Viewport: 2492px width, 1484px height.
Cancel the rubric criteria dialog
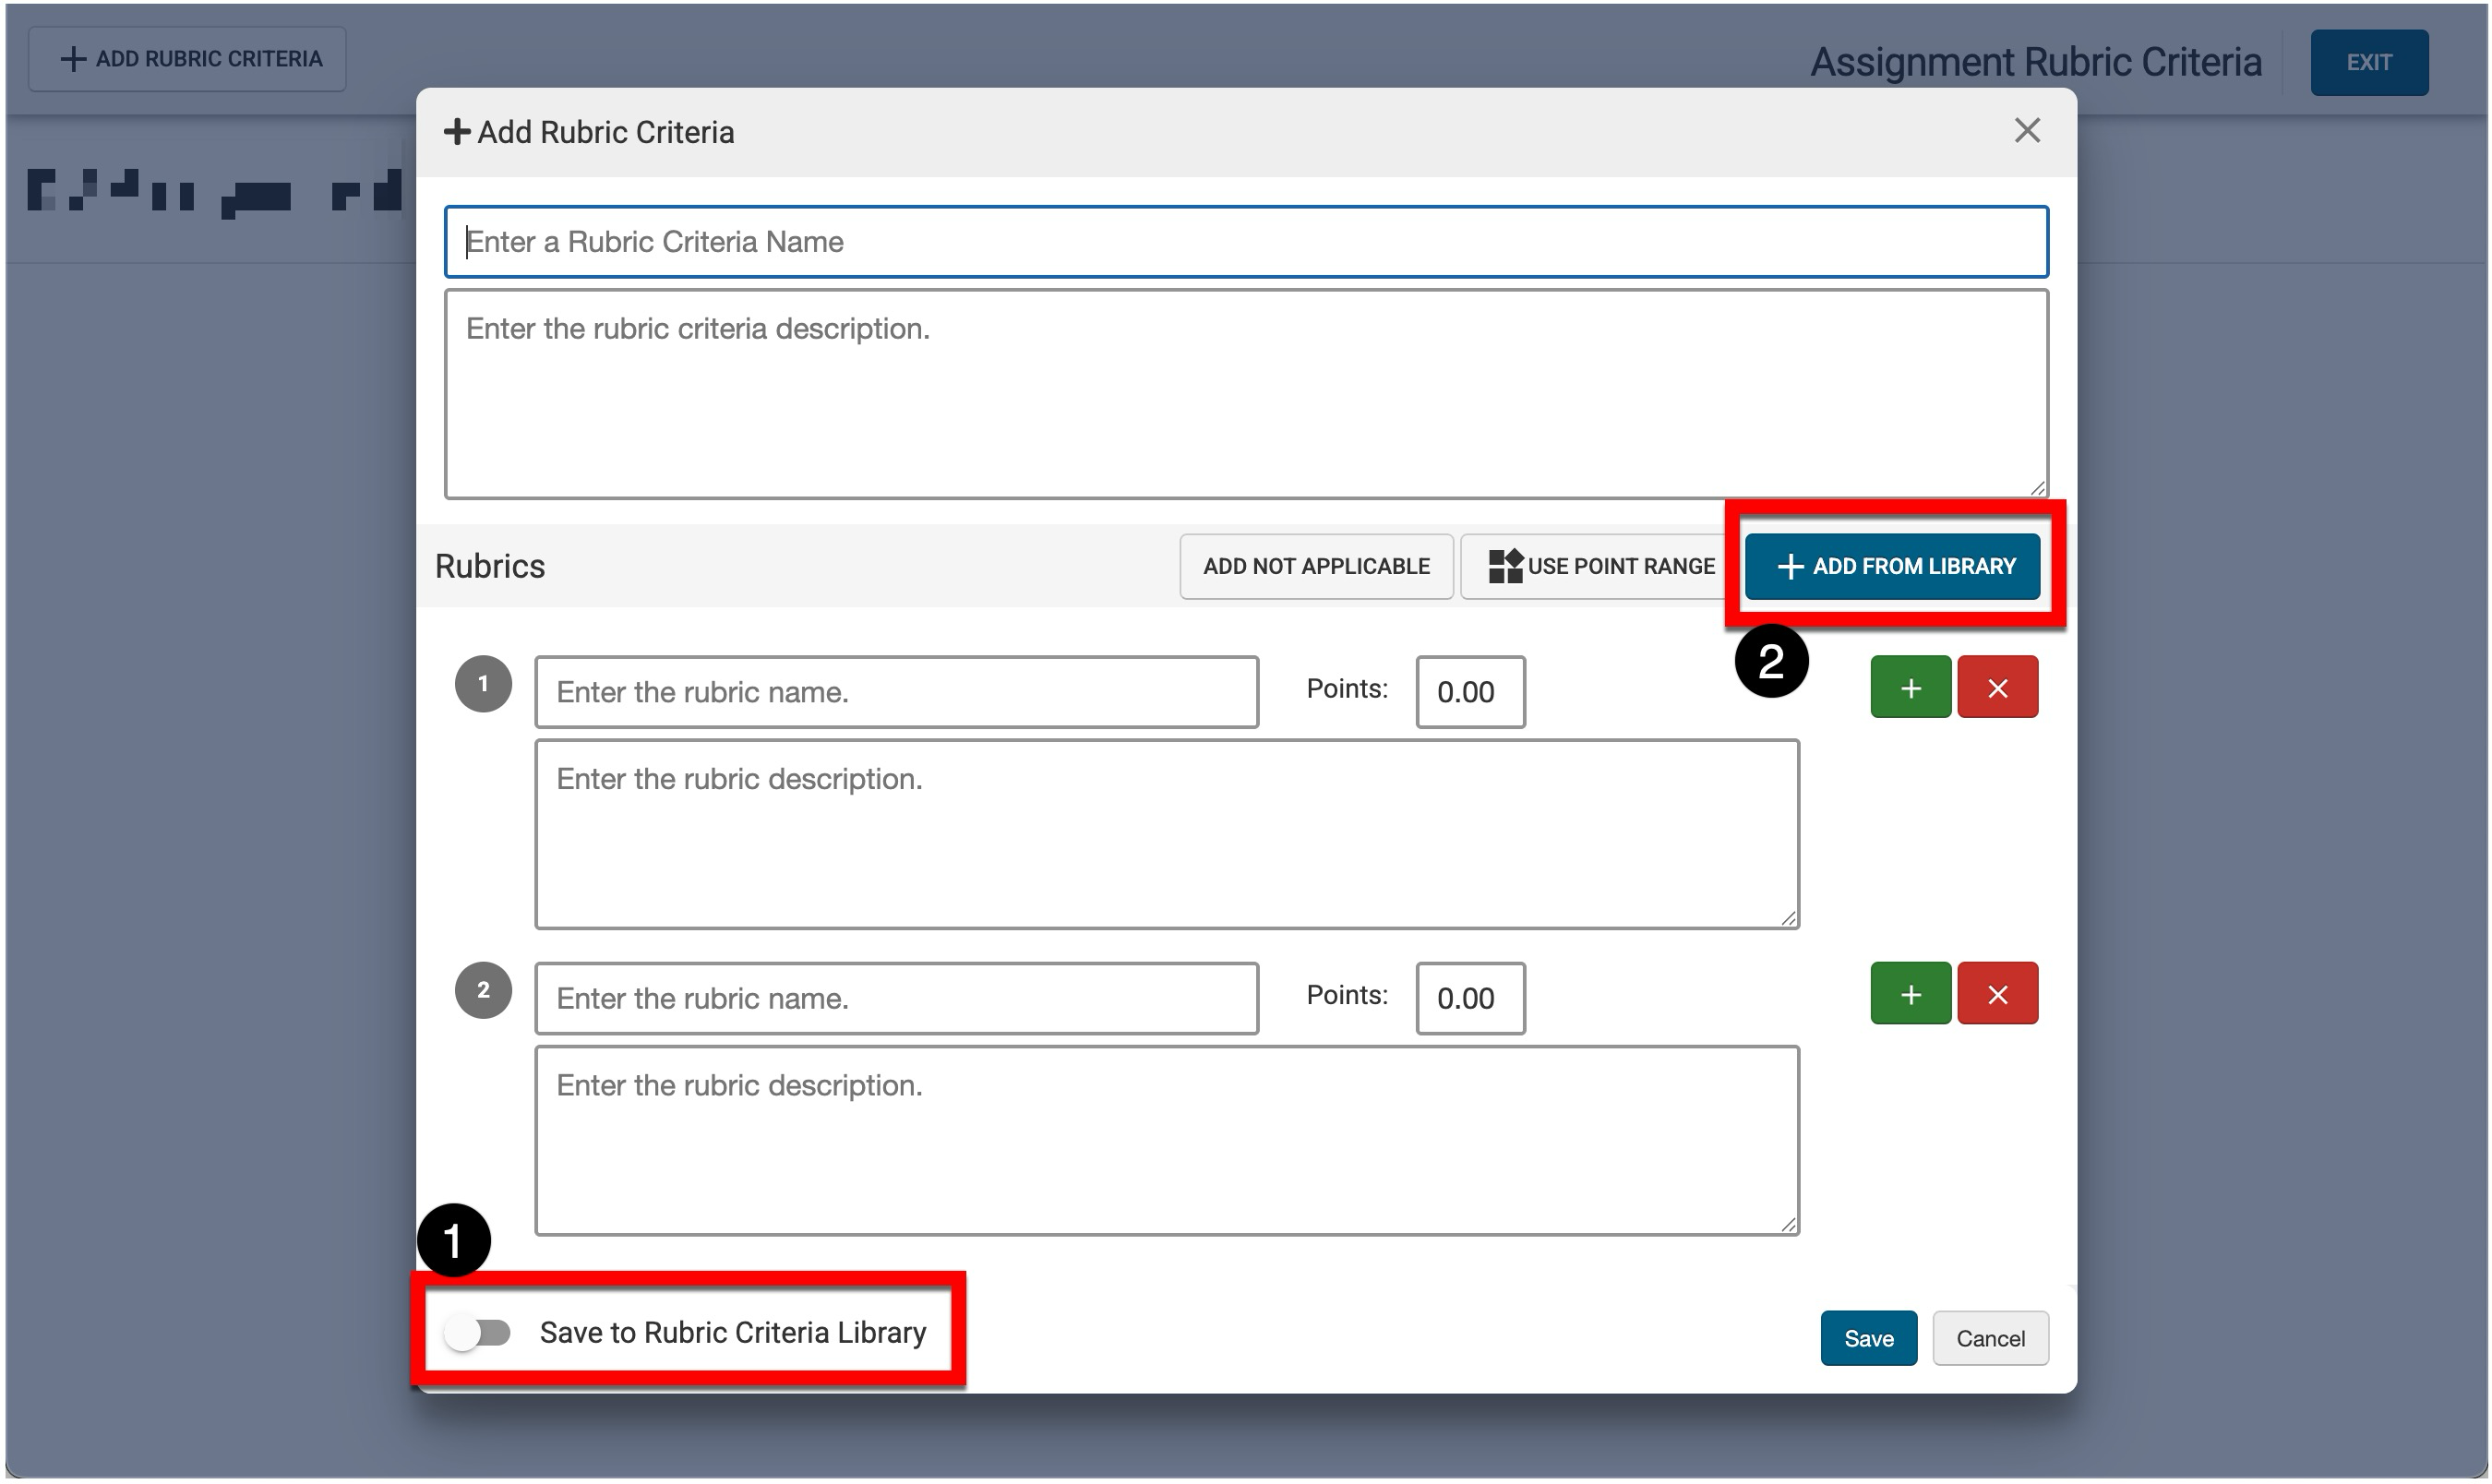click(x=1989, y=1338)
